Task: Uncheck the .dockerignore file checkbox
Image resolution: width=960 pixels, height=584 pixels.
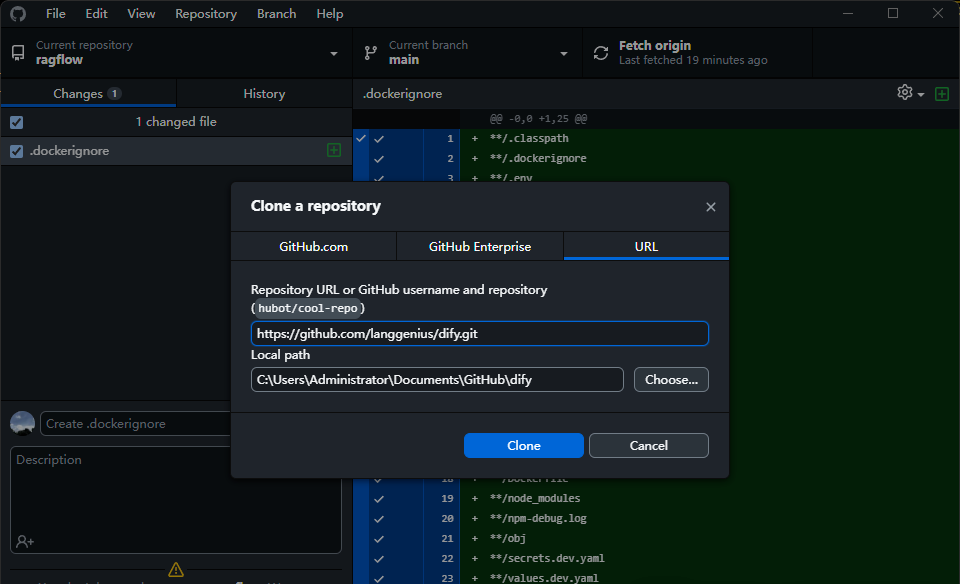Action: [x=17, y=151]
